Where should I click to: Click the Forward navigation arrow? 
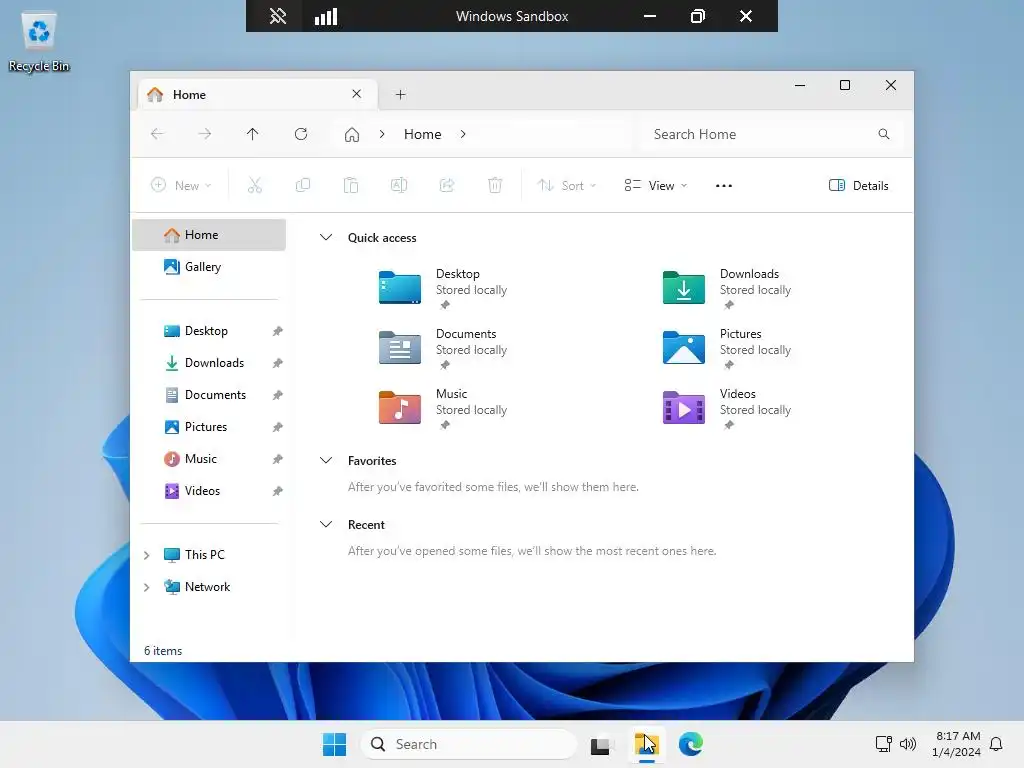(204, 134)
